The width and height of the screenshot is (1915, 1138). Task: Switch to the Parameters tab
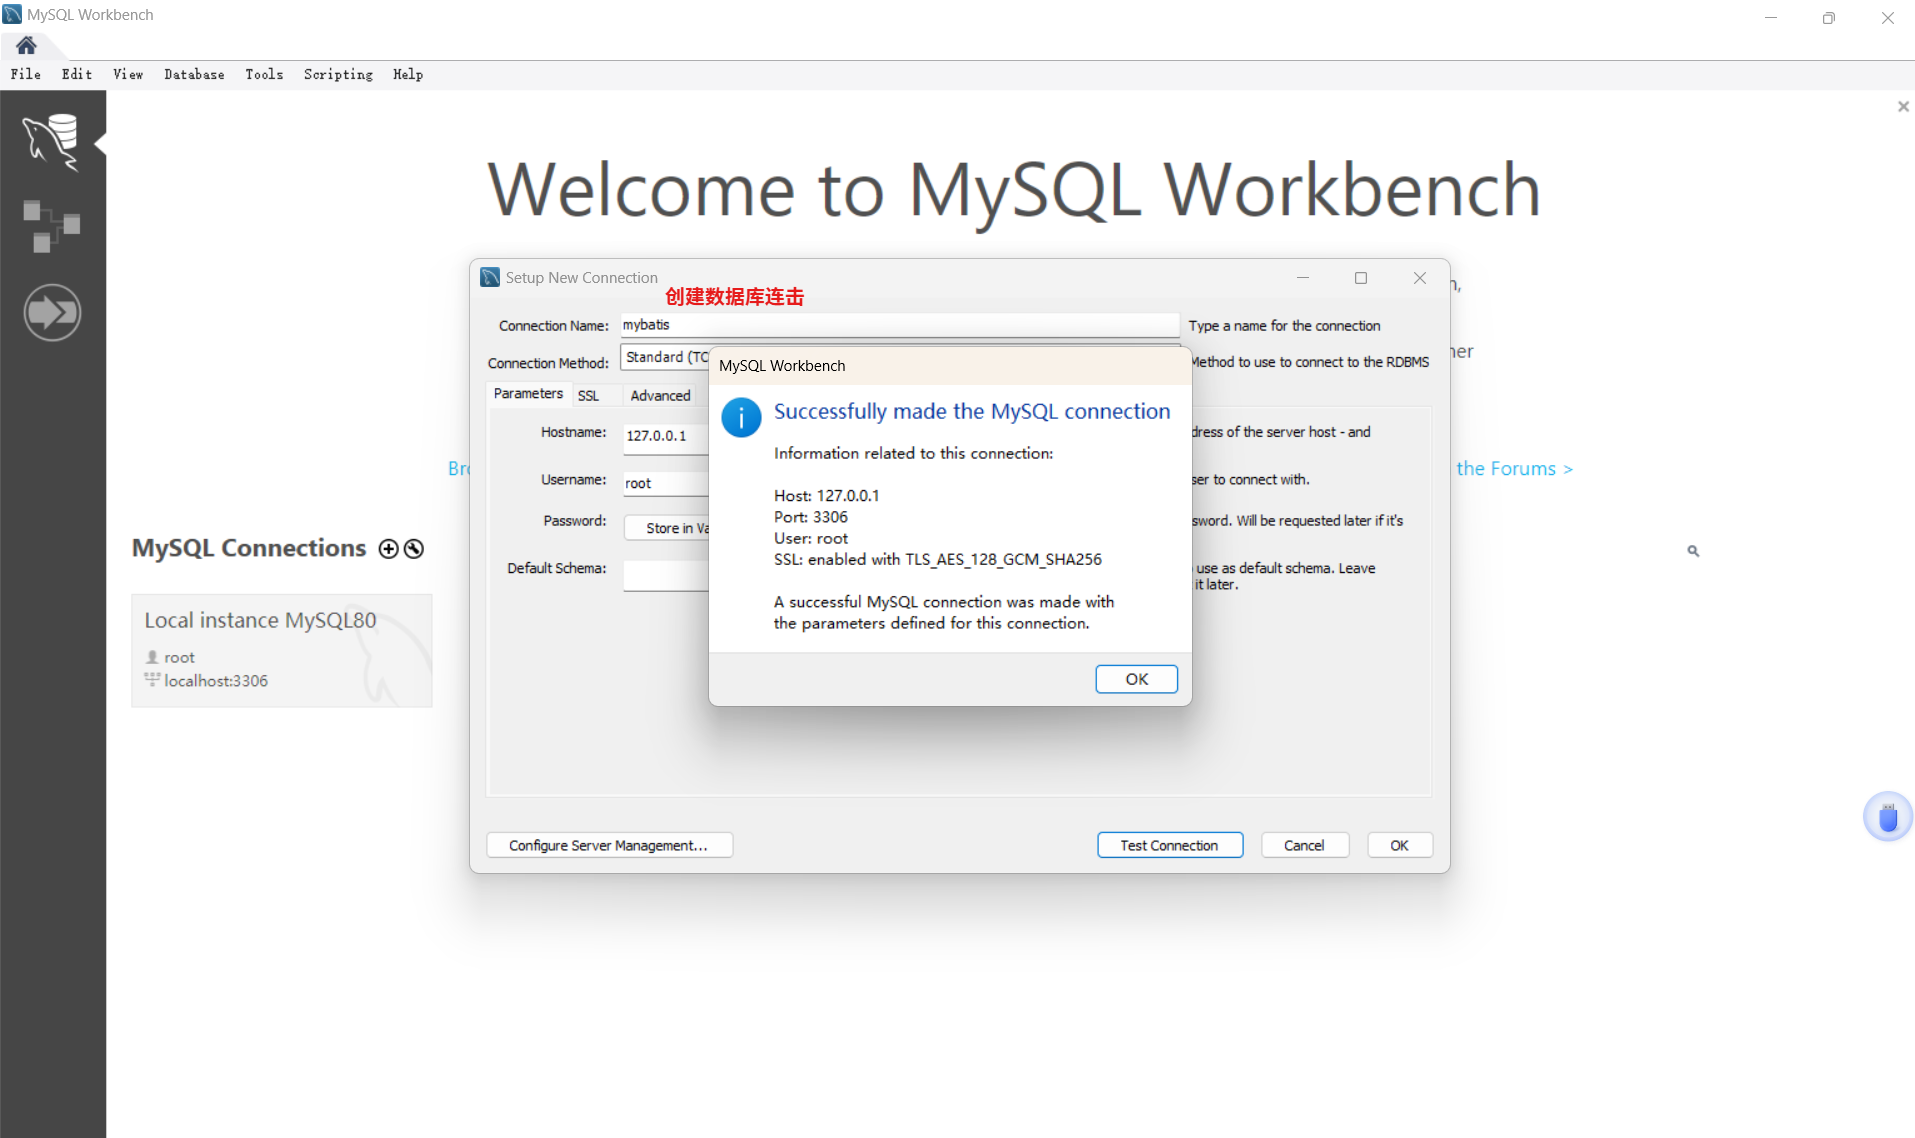pyautogui.click(x=528, y=394)
